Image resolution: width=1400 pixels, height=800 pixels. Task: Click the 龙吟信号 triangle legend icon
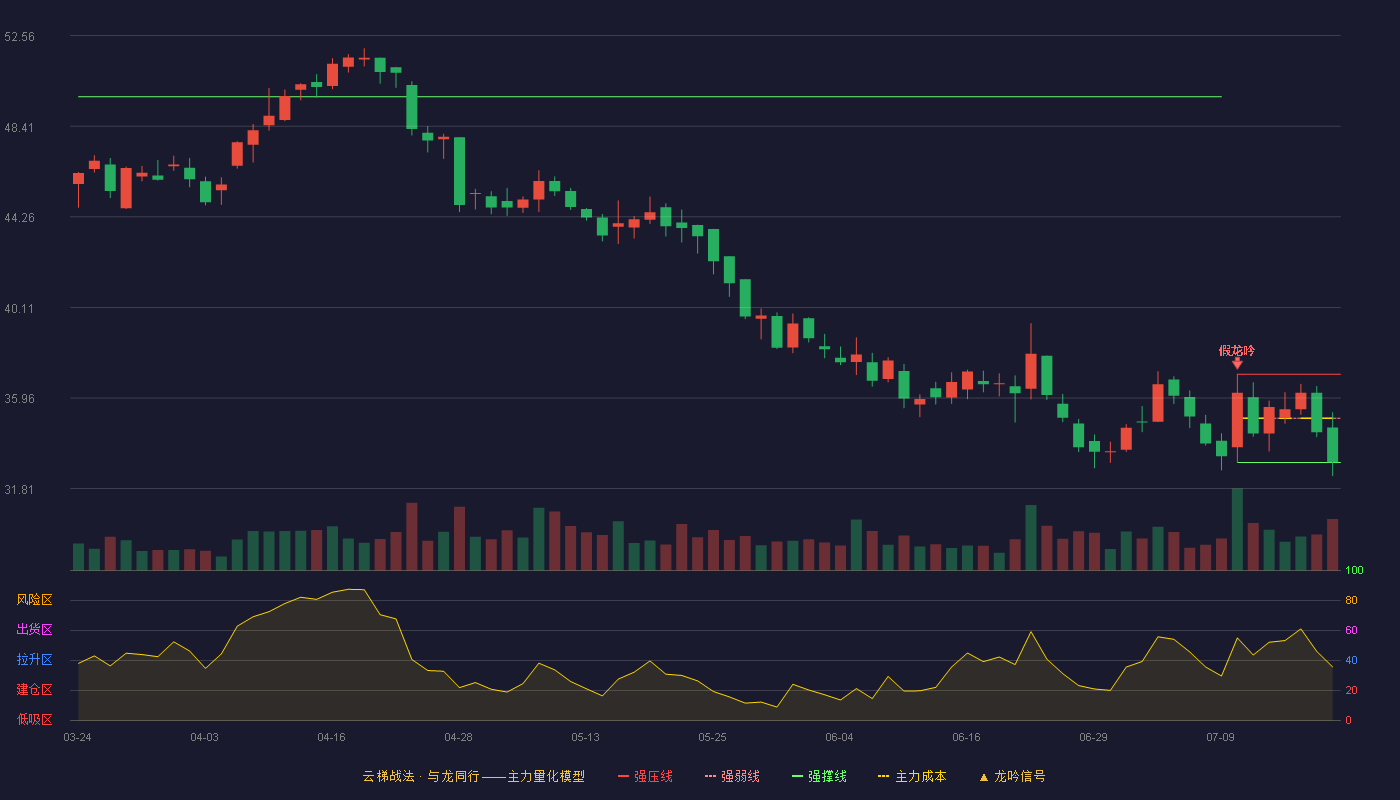pos(983,776)
